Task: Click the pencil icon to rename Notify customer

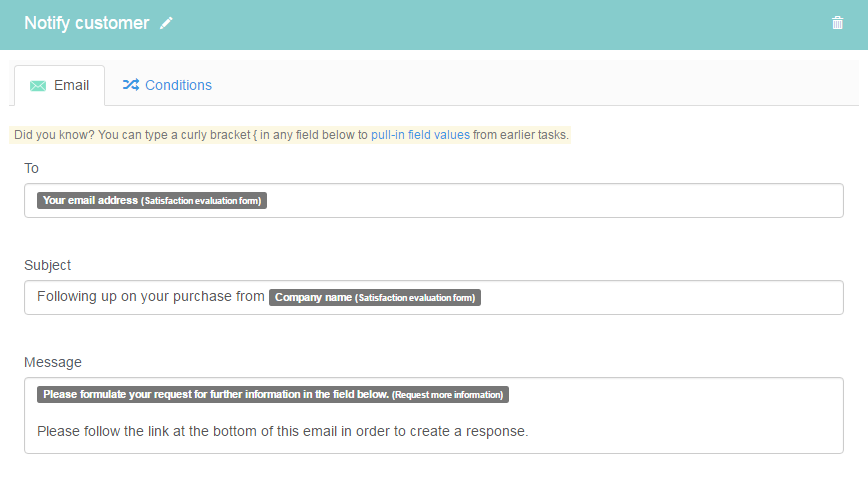Action: coord(166,23)
